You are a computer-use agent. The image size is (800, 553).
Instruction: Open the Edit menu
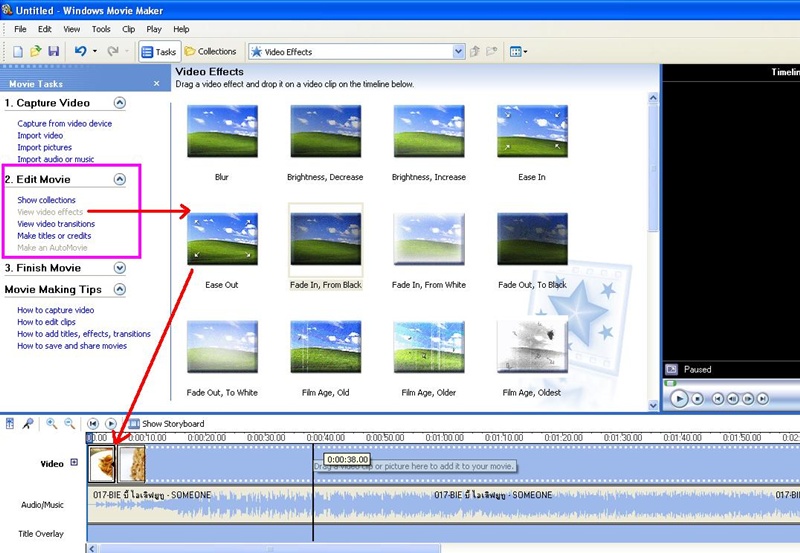coord(45,29)
